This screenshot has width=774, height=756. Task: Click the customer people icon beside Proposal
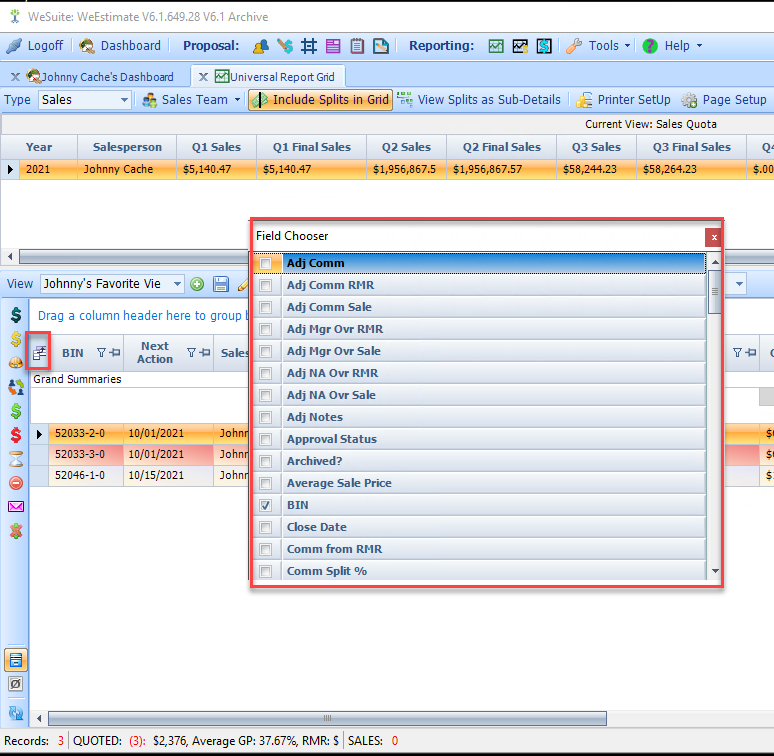coord(261,46)
